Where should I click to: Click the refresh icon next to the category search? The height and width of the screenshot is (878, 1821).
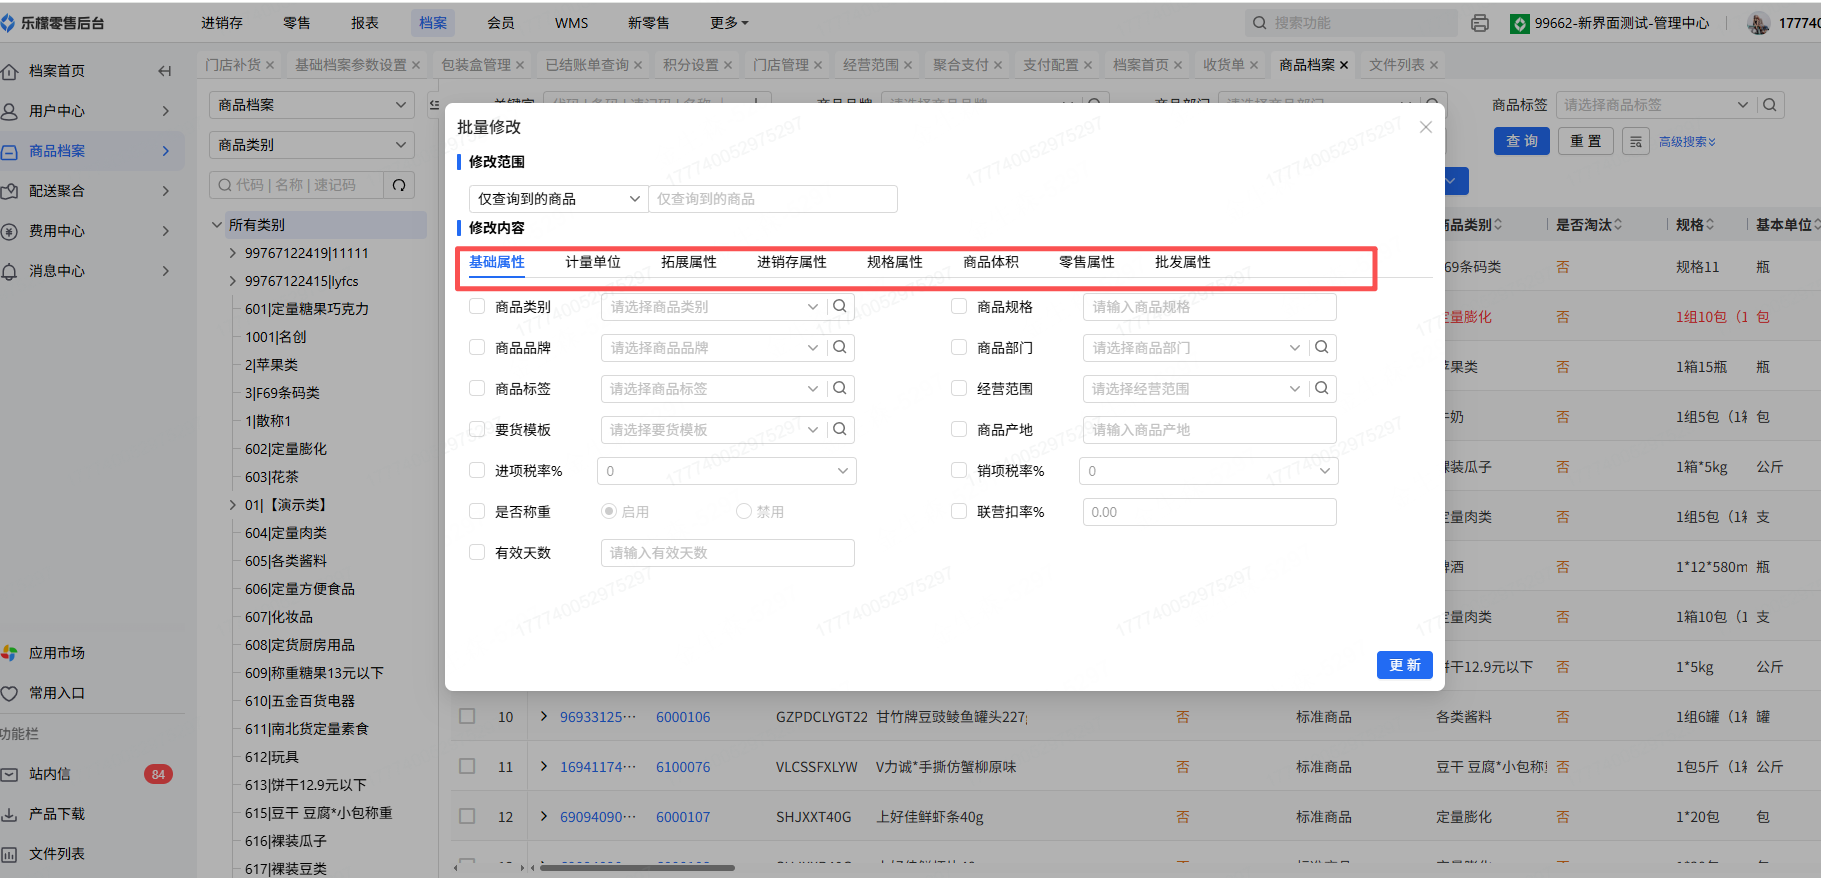click(x=399, y=185)
